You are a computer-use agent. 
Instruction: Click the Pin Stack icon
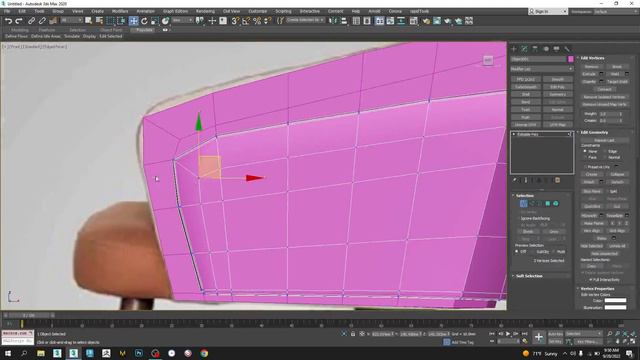point(515,180)
